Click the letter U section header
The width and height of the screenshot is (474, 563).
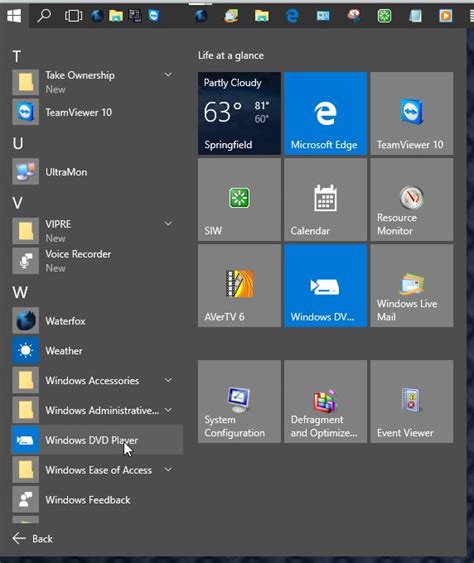[x=18, y=143]
